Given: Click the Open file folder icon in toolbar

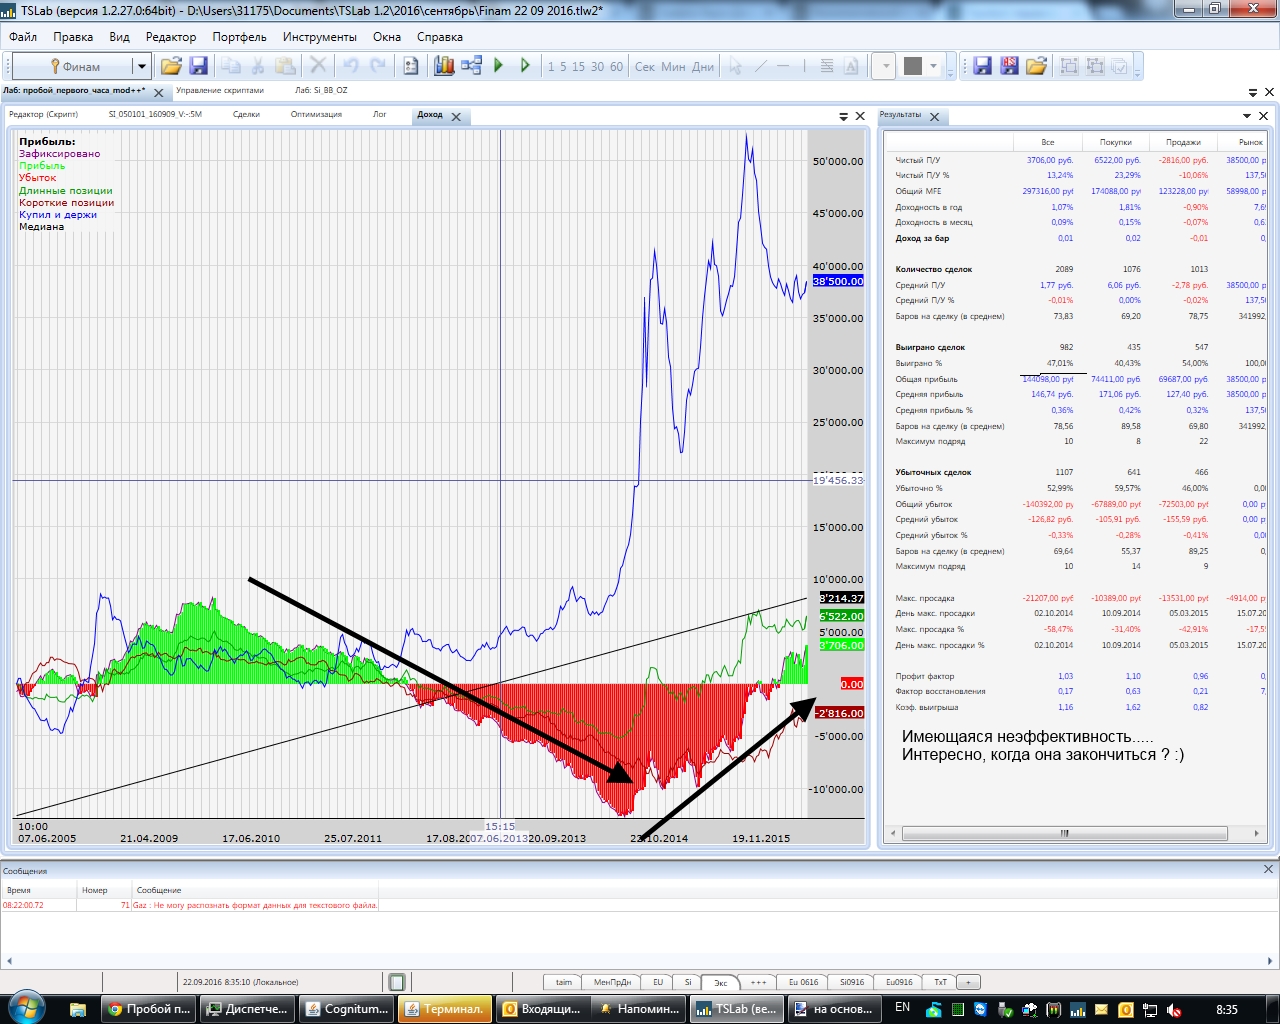Looking at the screenshot, I should pos(171,66).
